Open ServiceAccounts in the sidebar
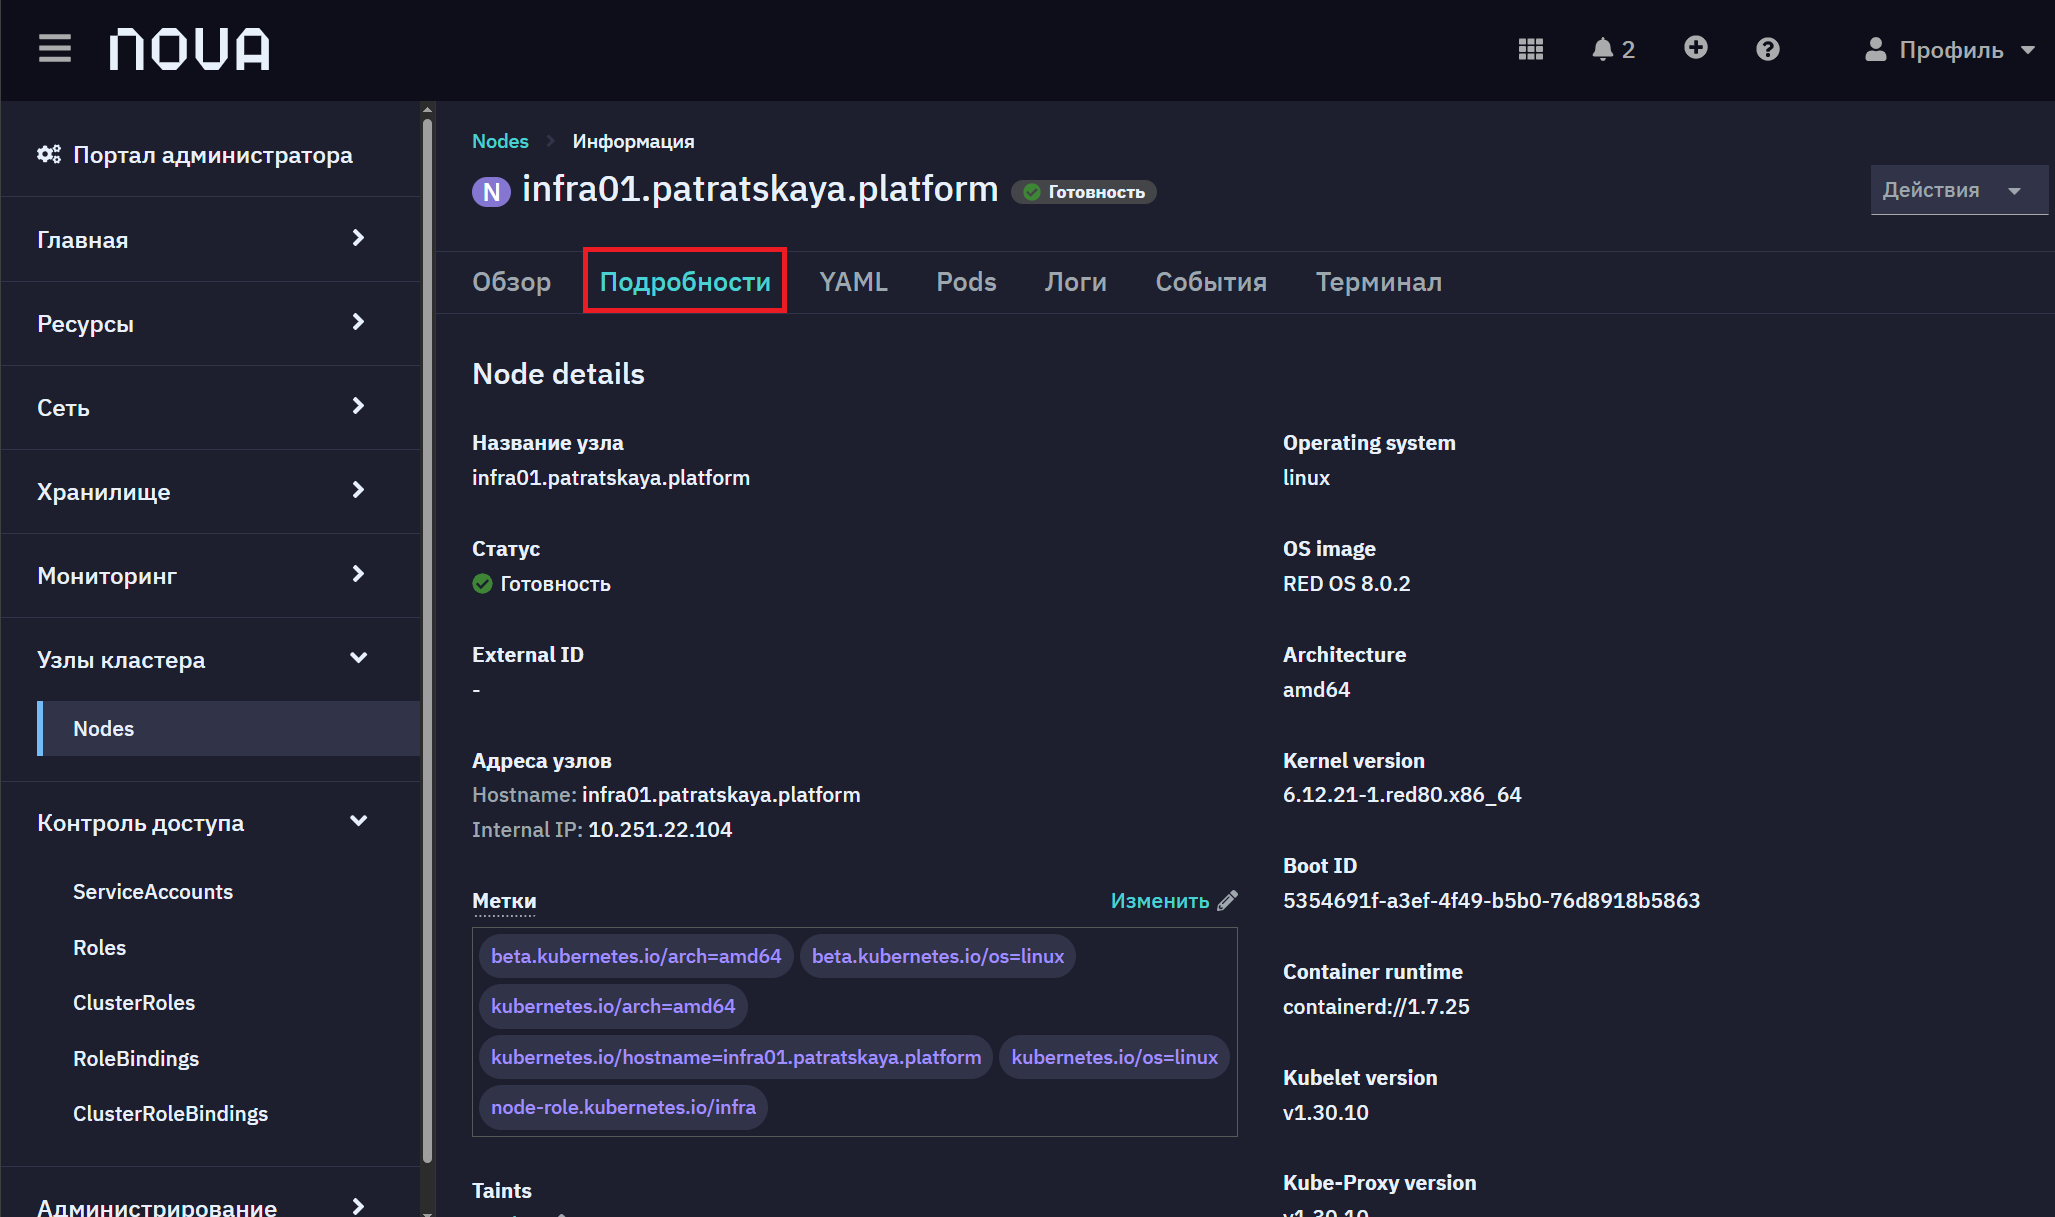Screen dimensions: 2055x1217 point(153,891)
